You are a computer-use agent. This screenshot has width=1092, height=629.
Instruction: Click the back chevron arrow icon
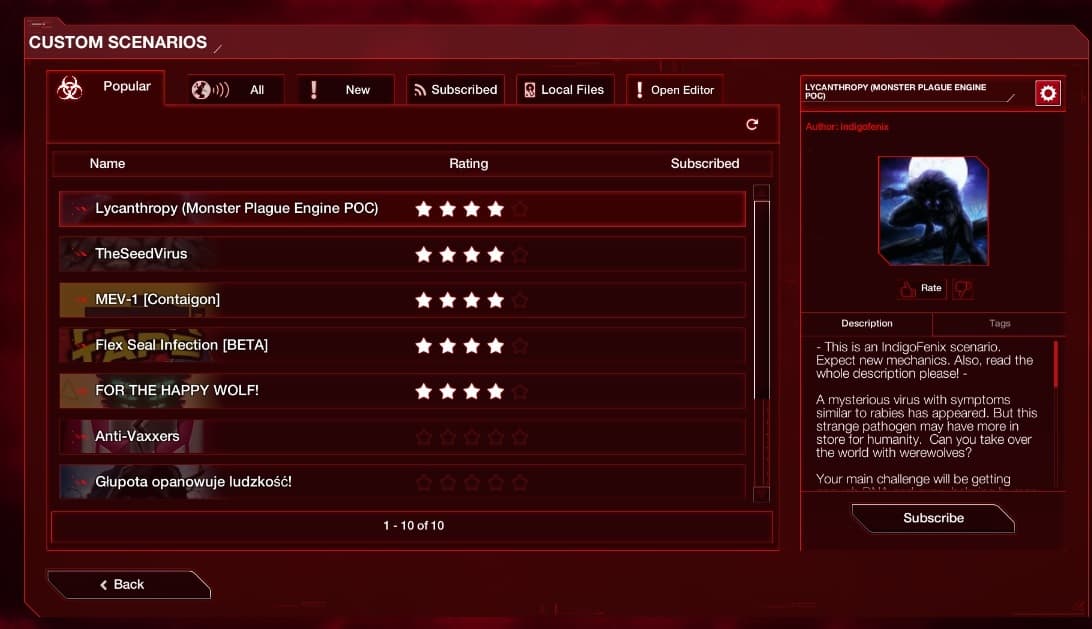pos(104,585)
